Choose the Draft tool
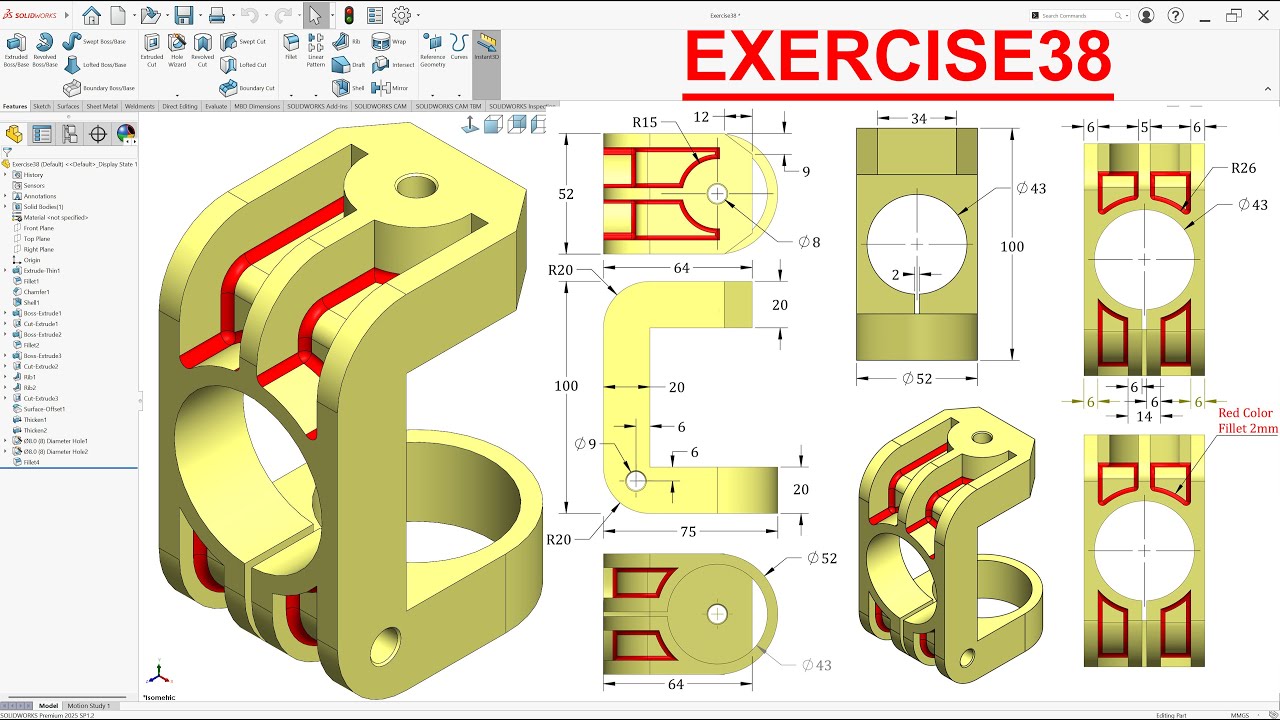Image resolution: width=1280 pixels, height=720 pixels. [x=349, y=65]
